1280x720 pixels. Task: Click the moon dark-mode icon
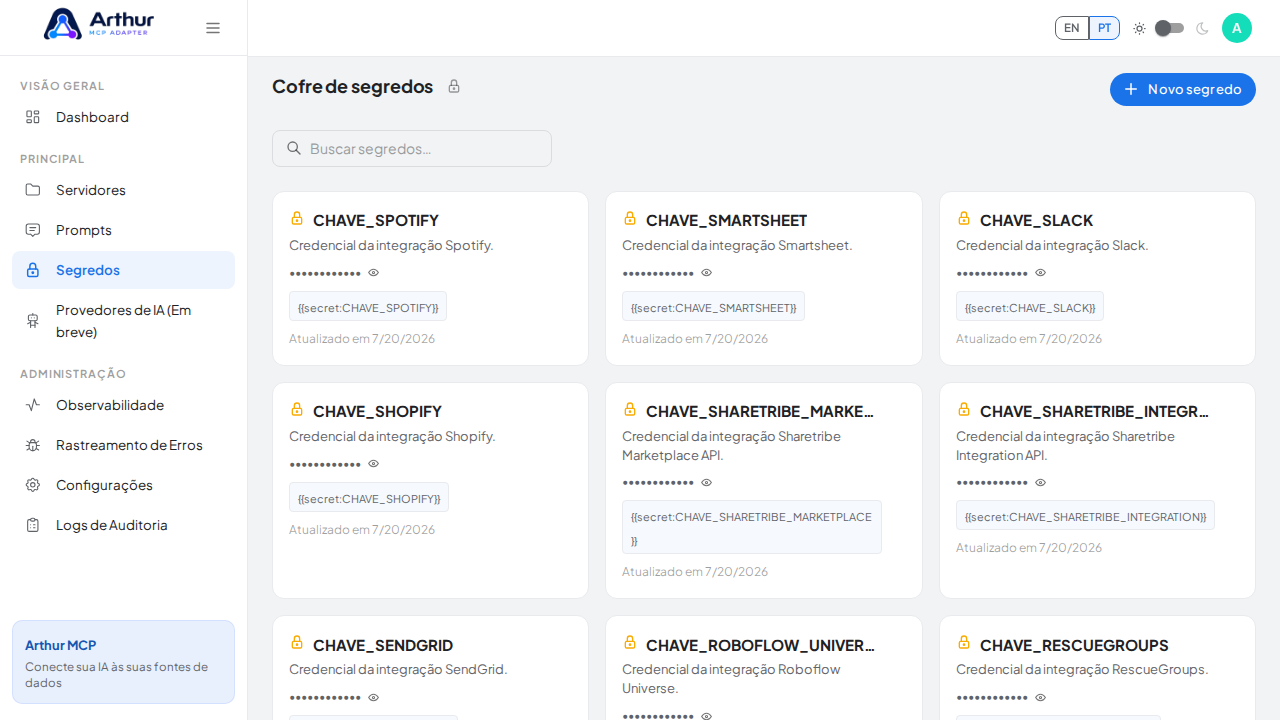pyautogui.click(x=1202, y=28)
